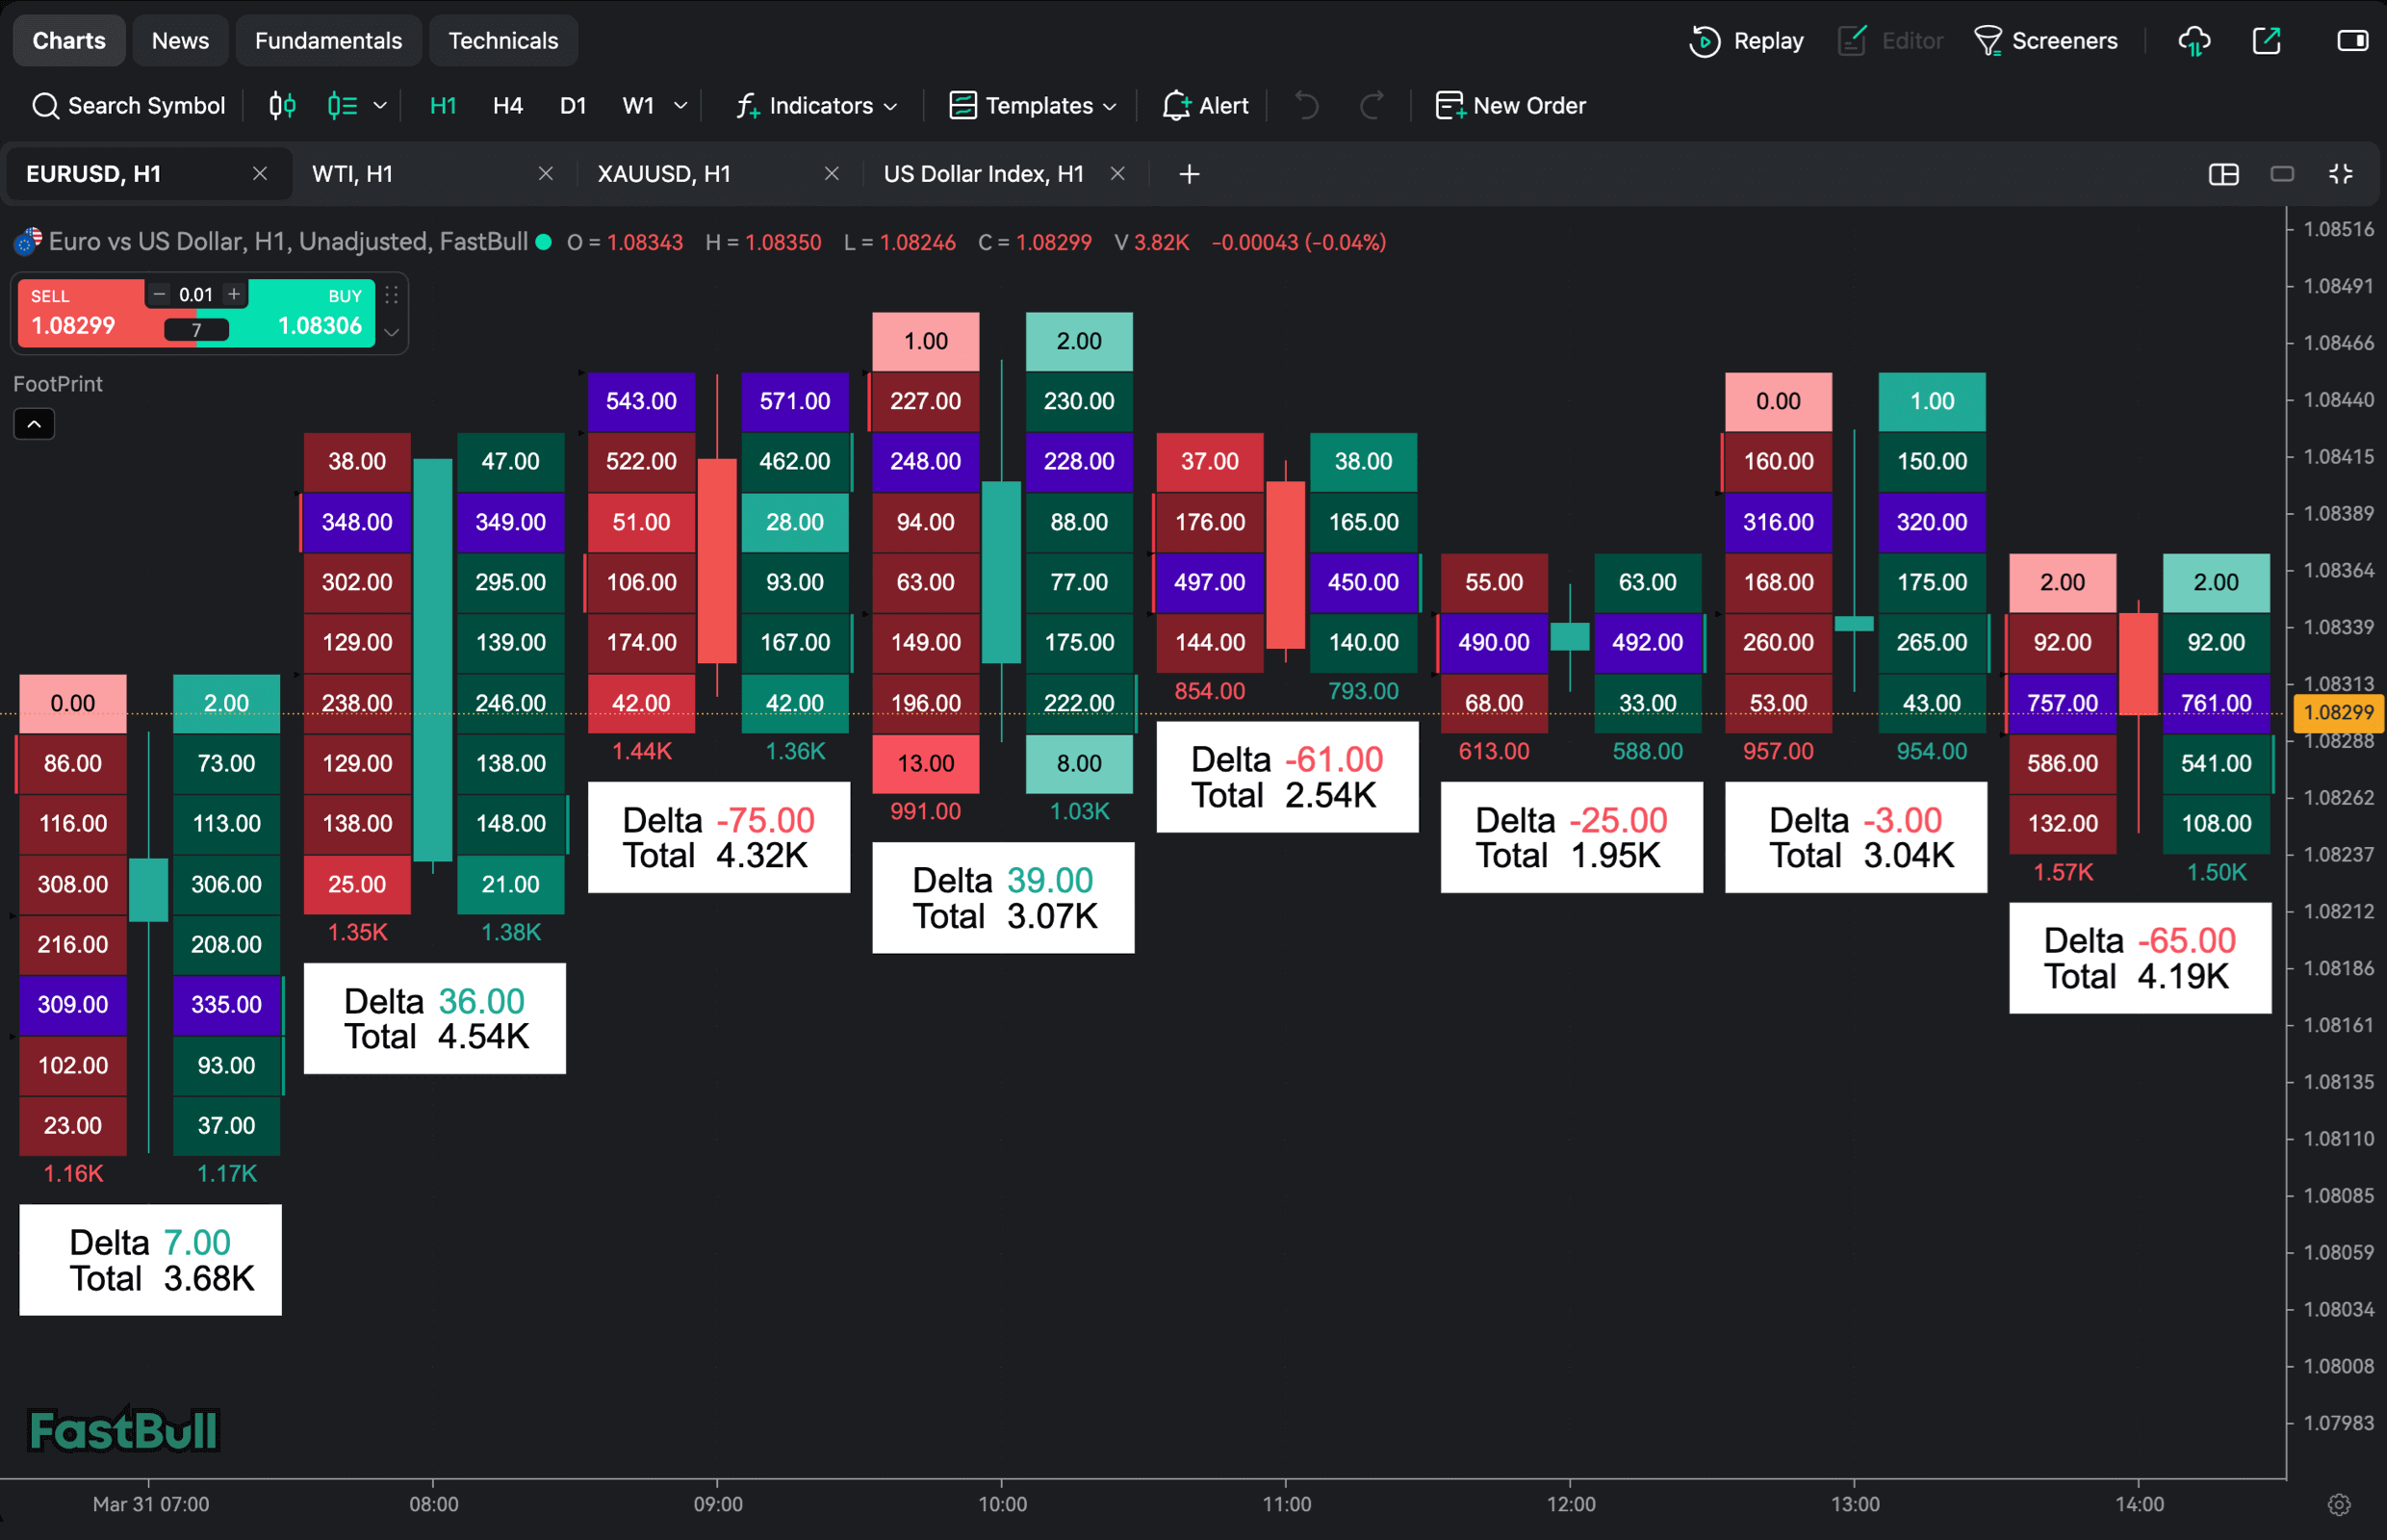Viewport: 2387px width, 1540px height.
Task: Open the multi-chart layout icon
Action: pyautogui.click(x=2223, y=174)
